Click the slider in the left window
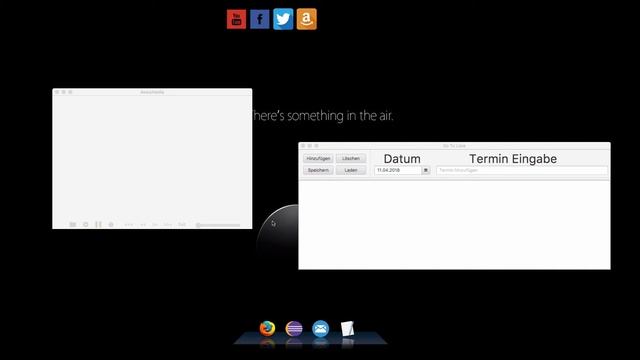The image size is (640, 360). pyautogui.click(x=218, y=225)
